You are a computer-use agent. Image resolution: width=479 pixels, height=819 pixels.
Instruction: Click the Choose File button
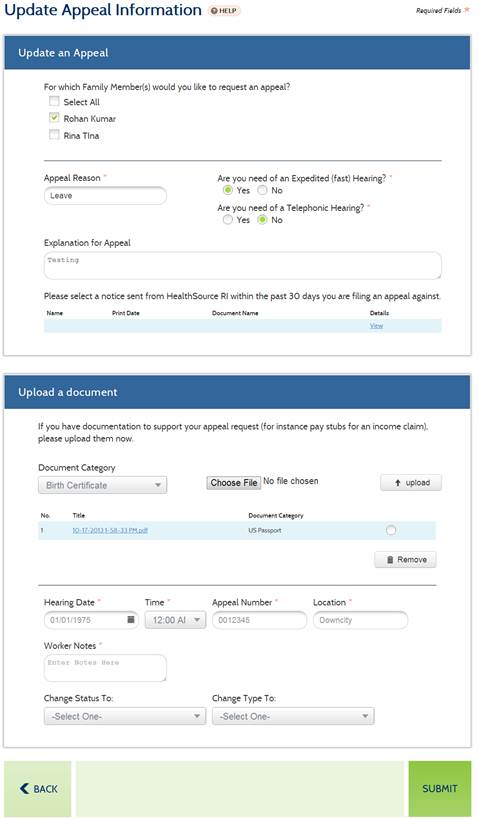(233, 483)
